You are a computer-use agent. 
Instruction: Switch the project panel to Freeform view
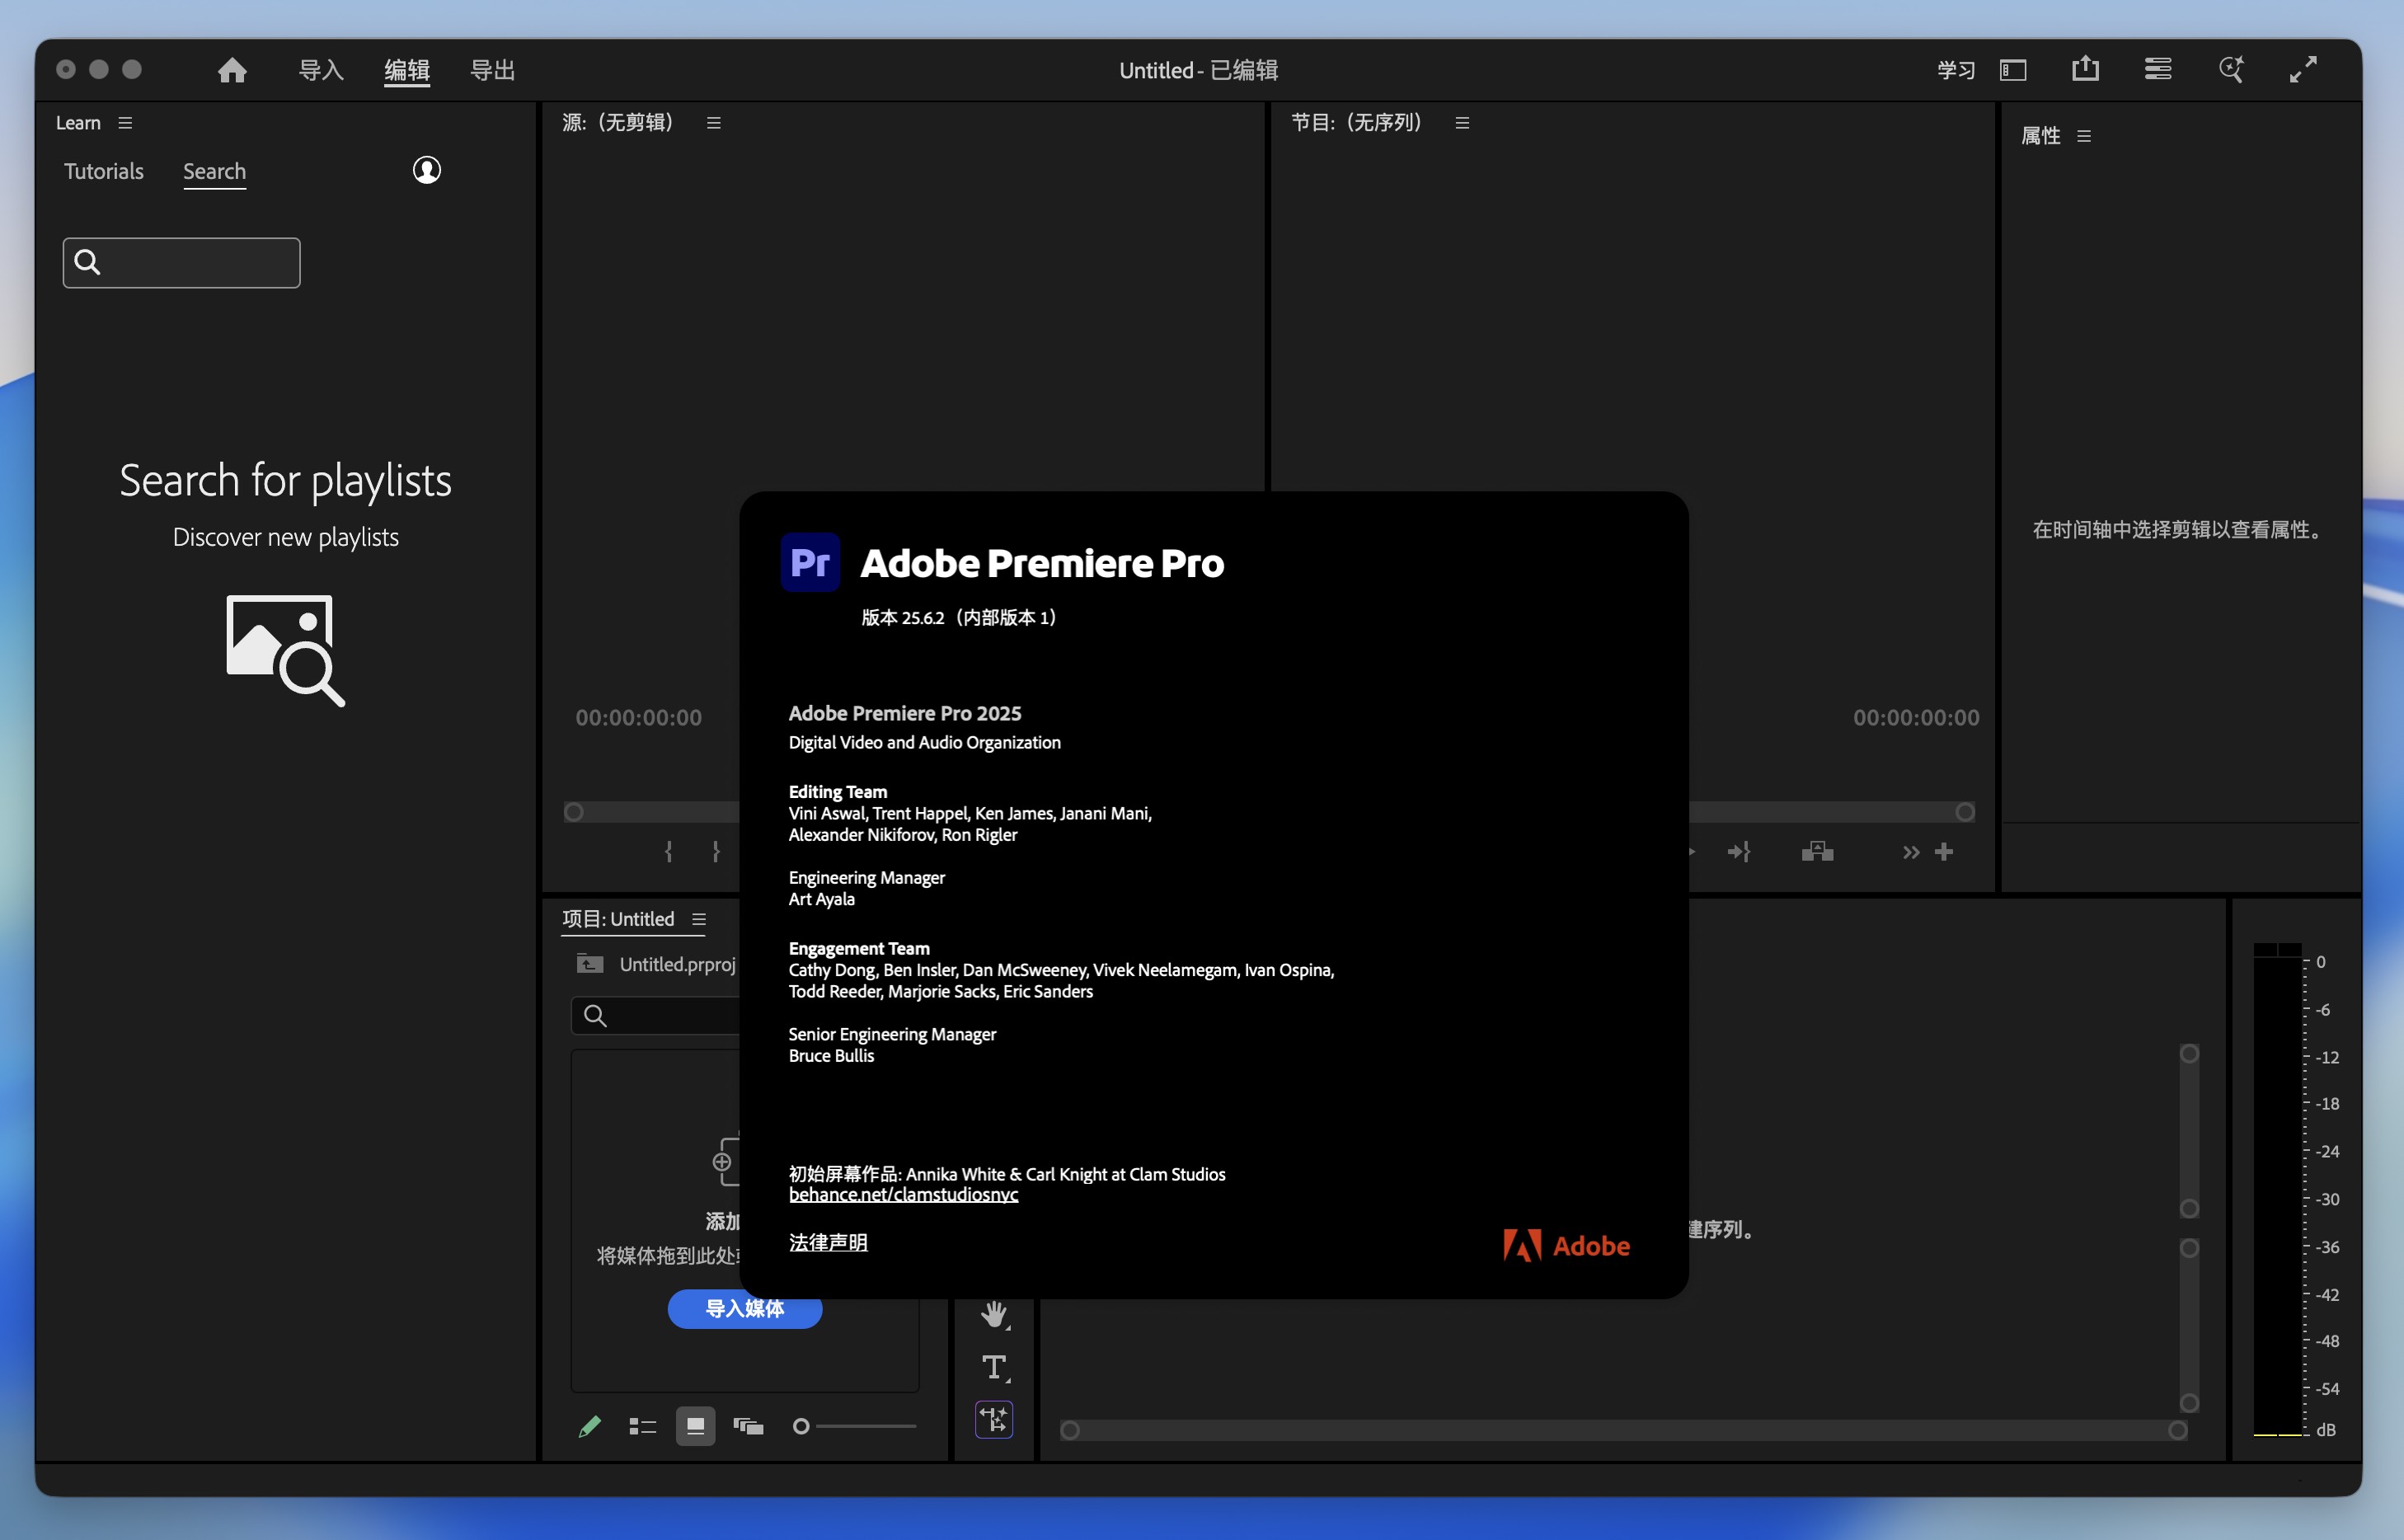(x=749, y=1426)
